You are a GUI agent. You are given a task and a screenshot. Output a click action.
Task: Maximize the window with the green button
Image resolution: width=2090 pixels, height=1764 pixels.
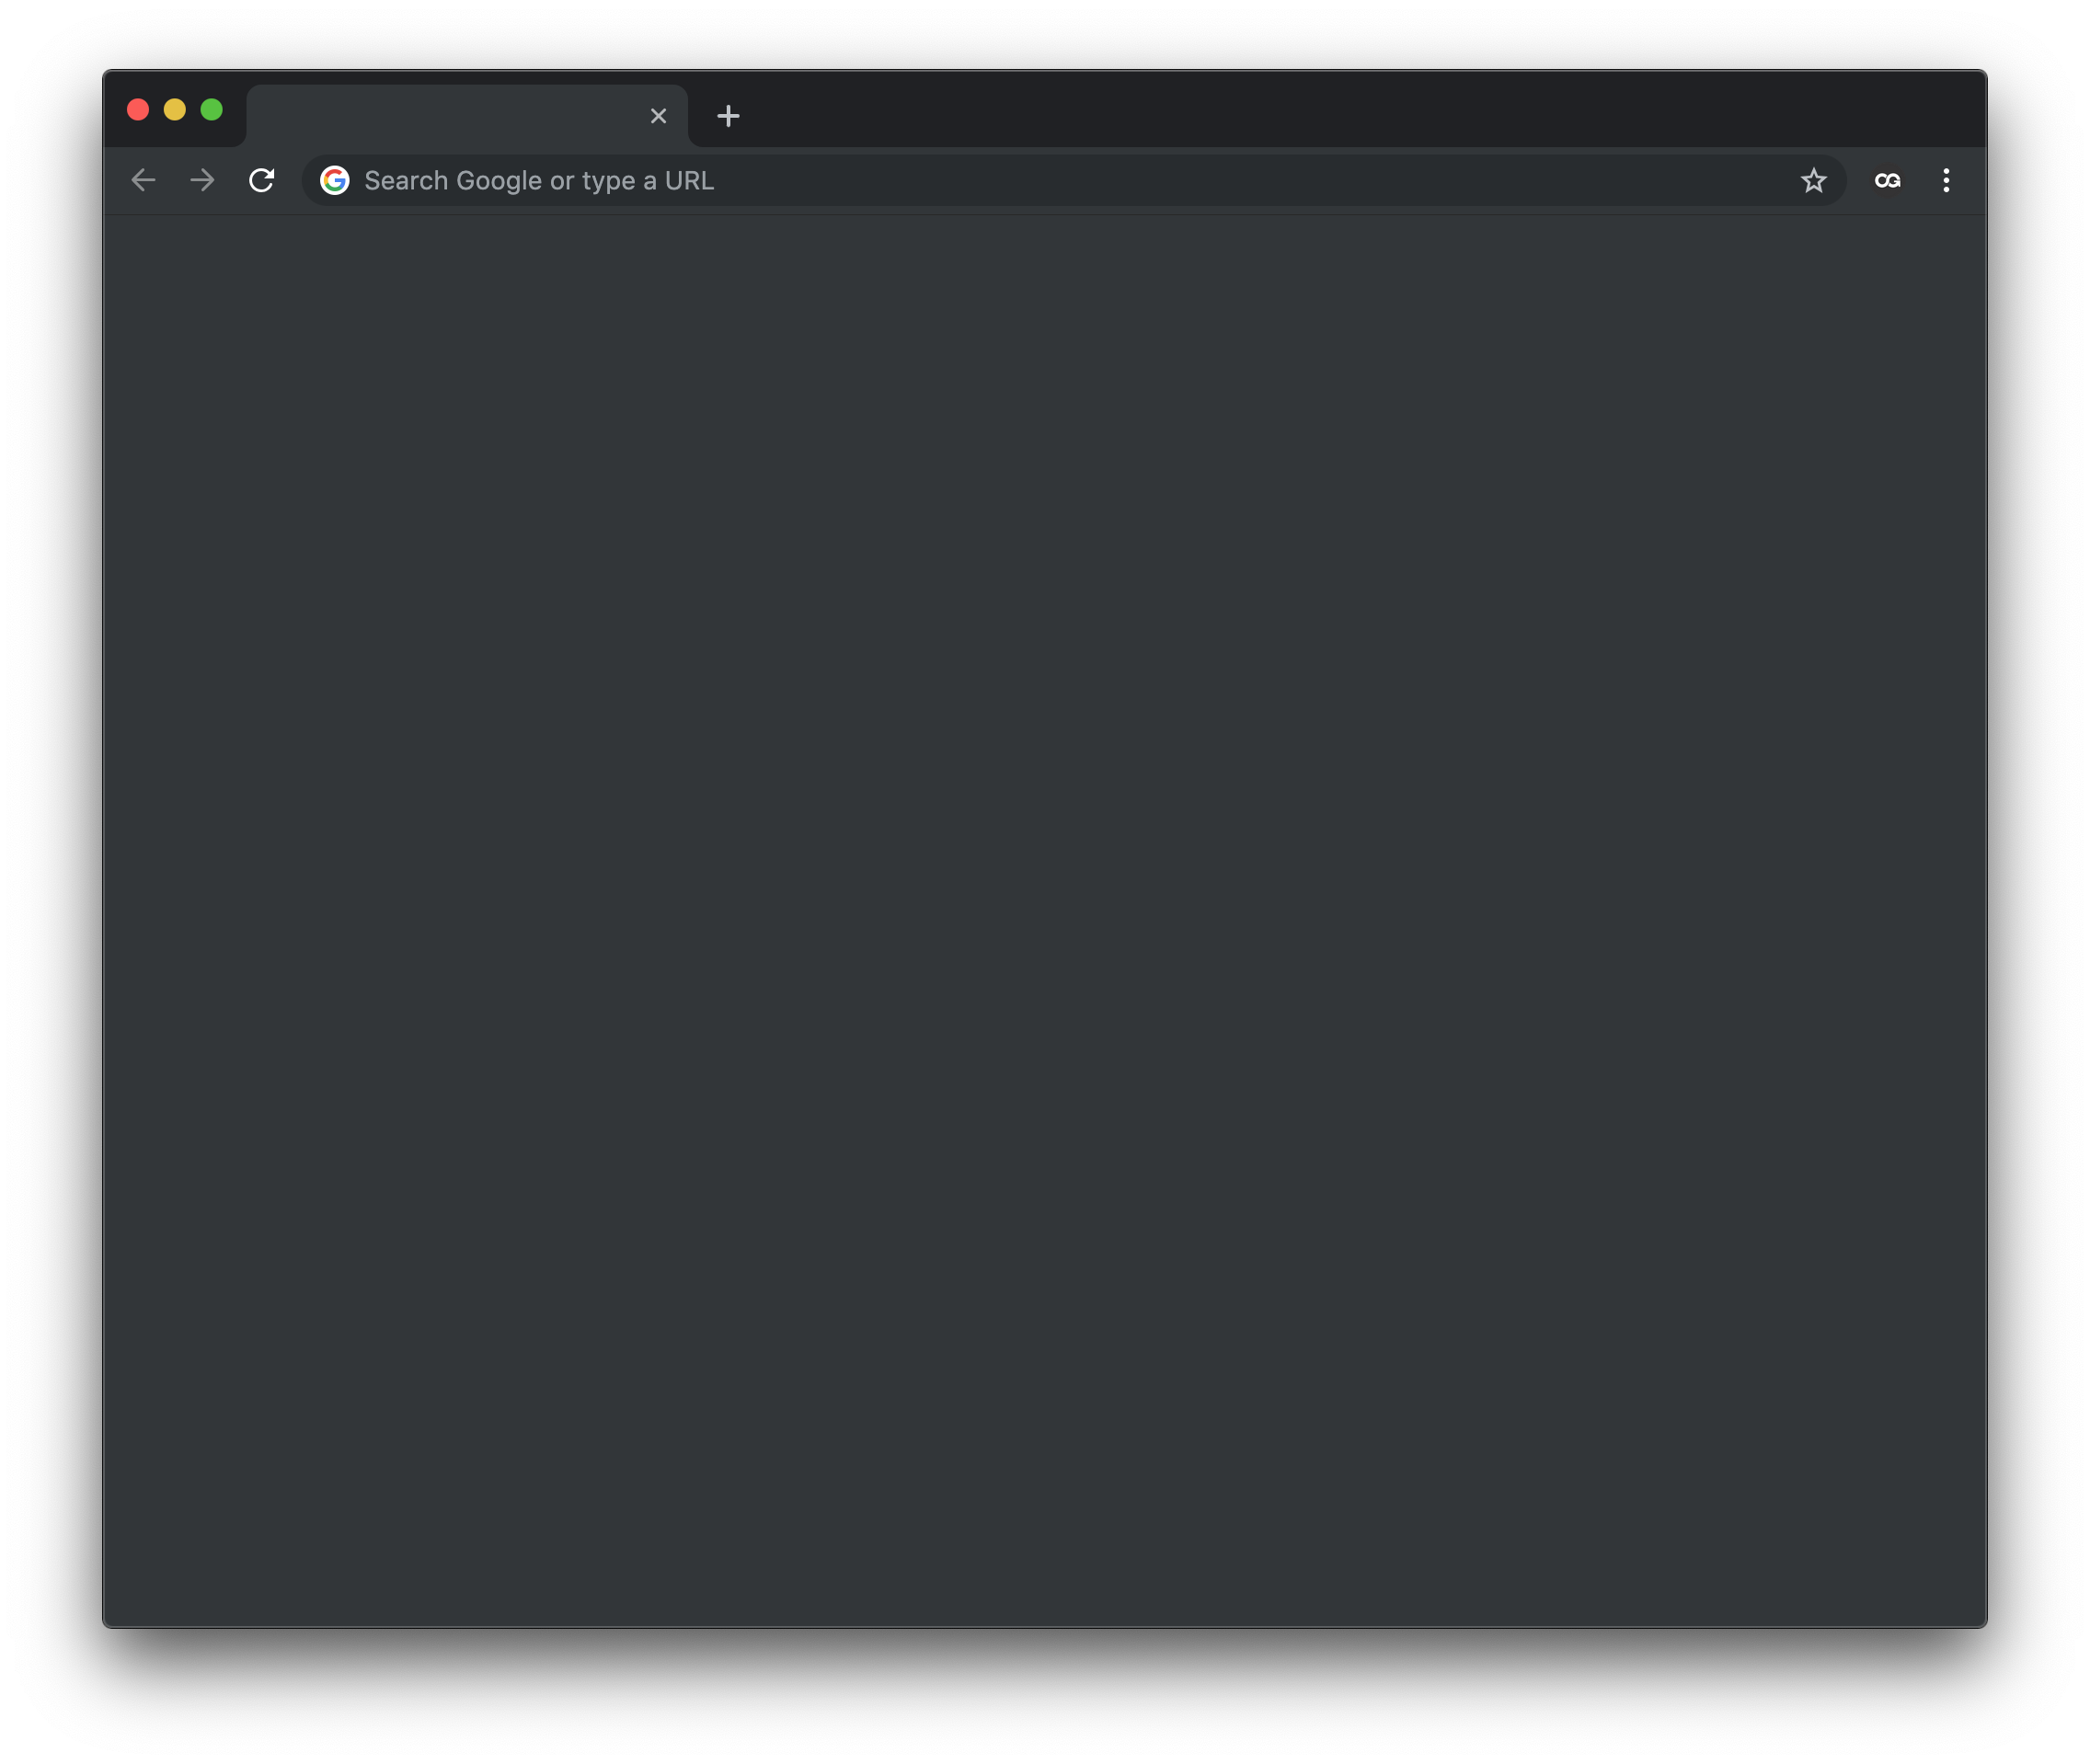211,109
